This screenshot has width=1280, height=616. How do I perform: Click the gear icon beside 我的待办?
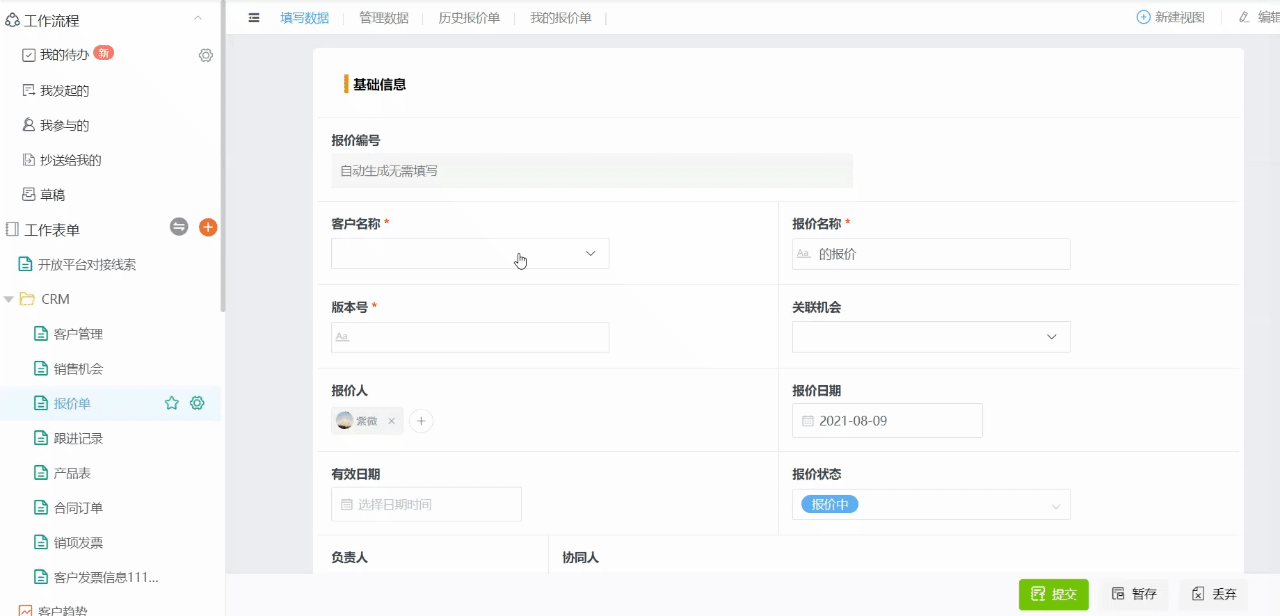[206, 55]
